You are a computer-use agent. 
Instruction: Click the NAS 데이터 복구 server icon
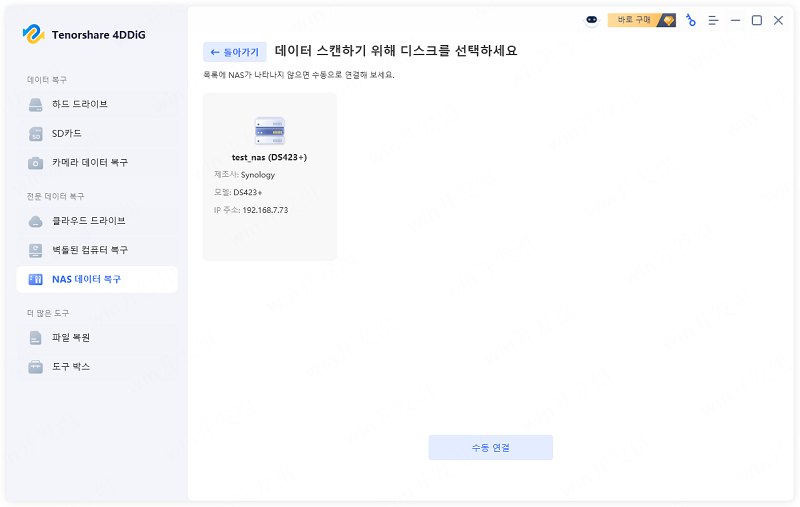click(35, 280)
